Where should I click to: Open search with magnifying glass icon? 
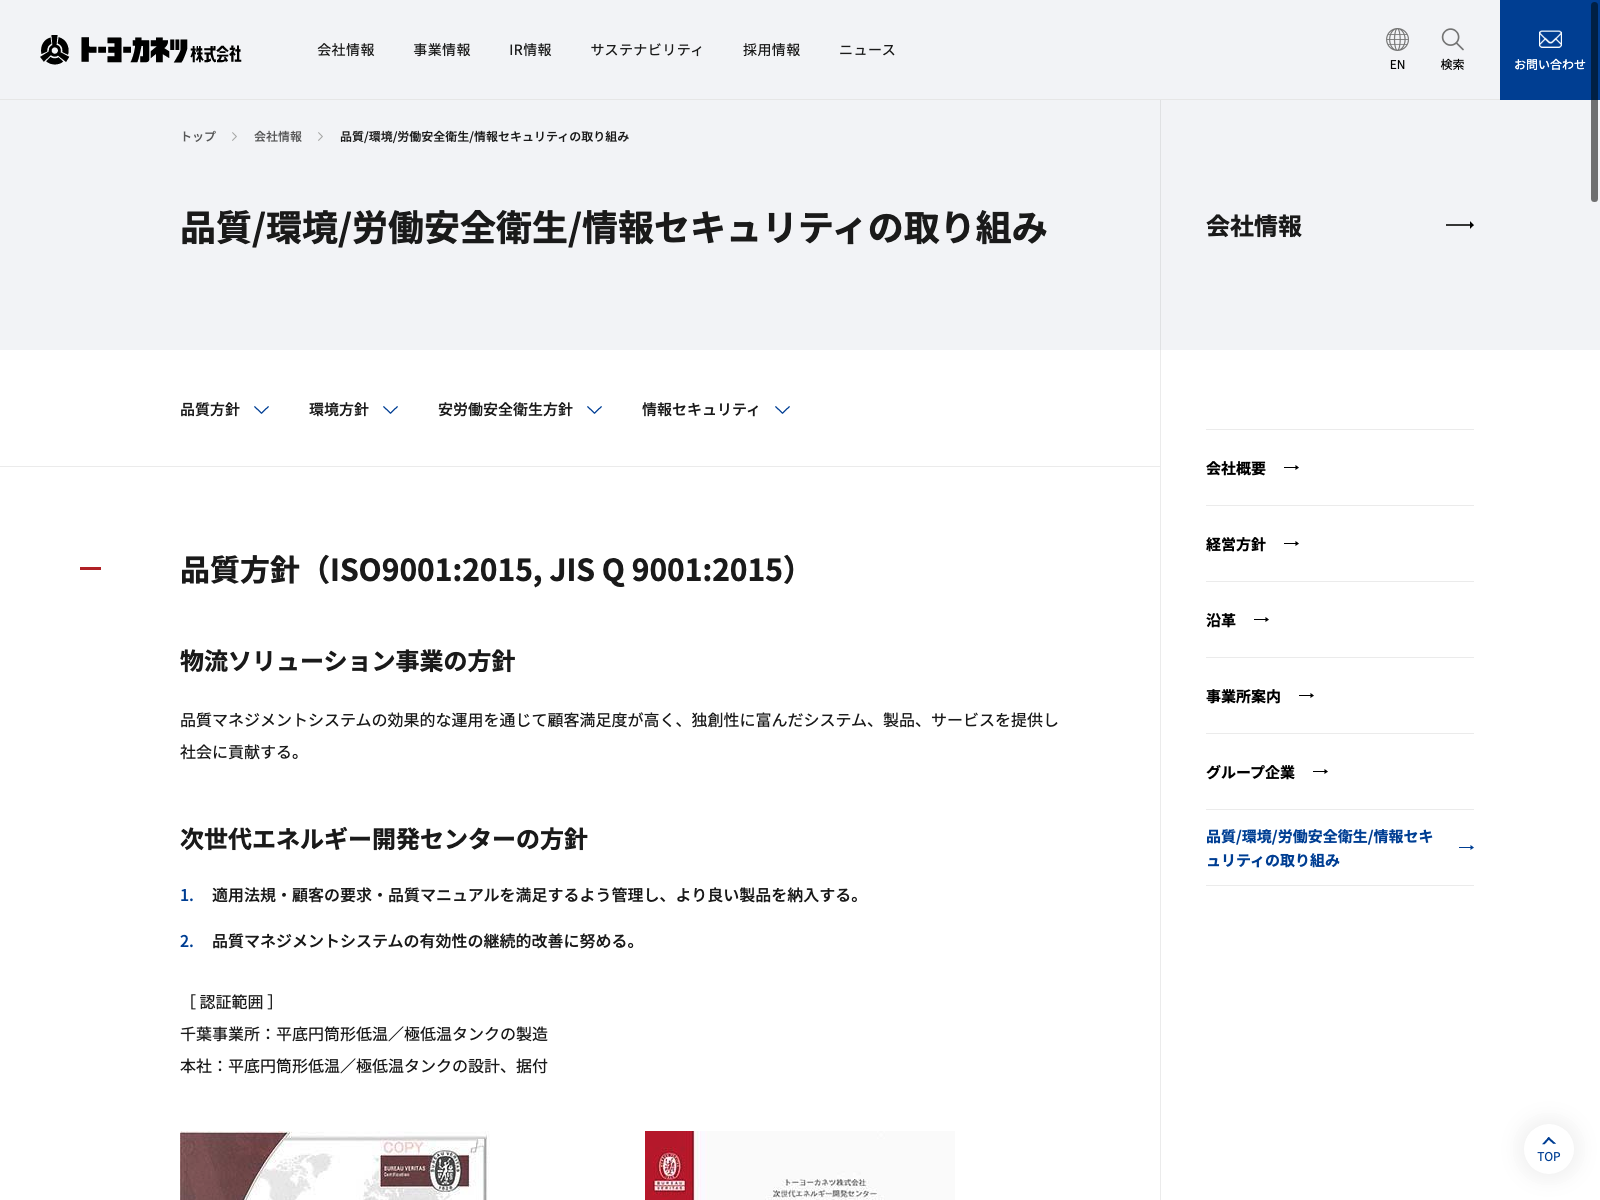(x=1452, y=49)
